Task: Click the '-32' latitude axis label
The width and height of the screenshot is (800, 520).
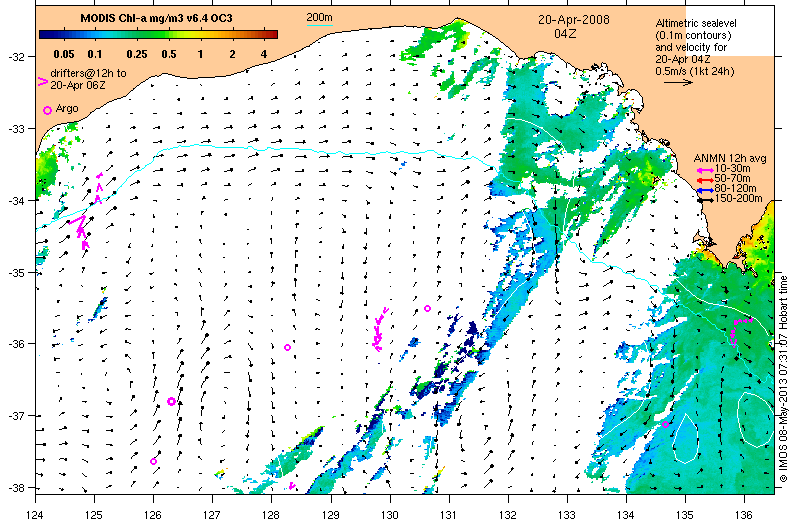Action: pyautogui.click(x=15, y=57)
